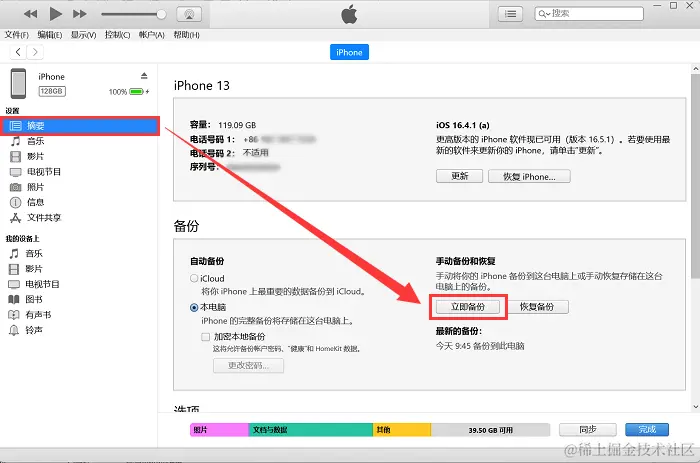Click the blue 完成 done button

pyautogui.click(x=647, y=430)
